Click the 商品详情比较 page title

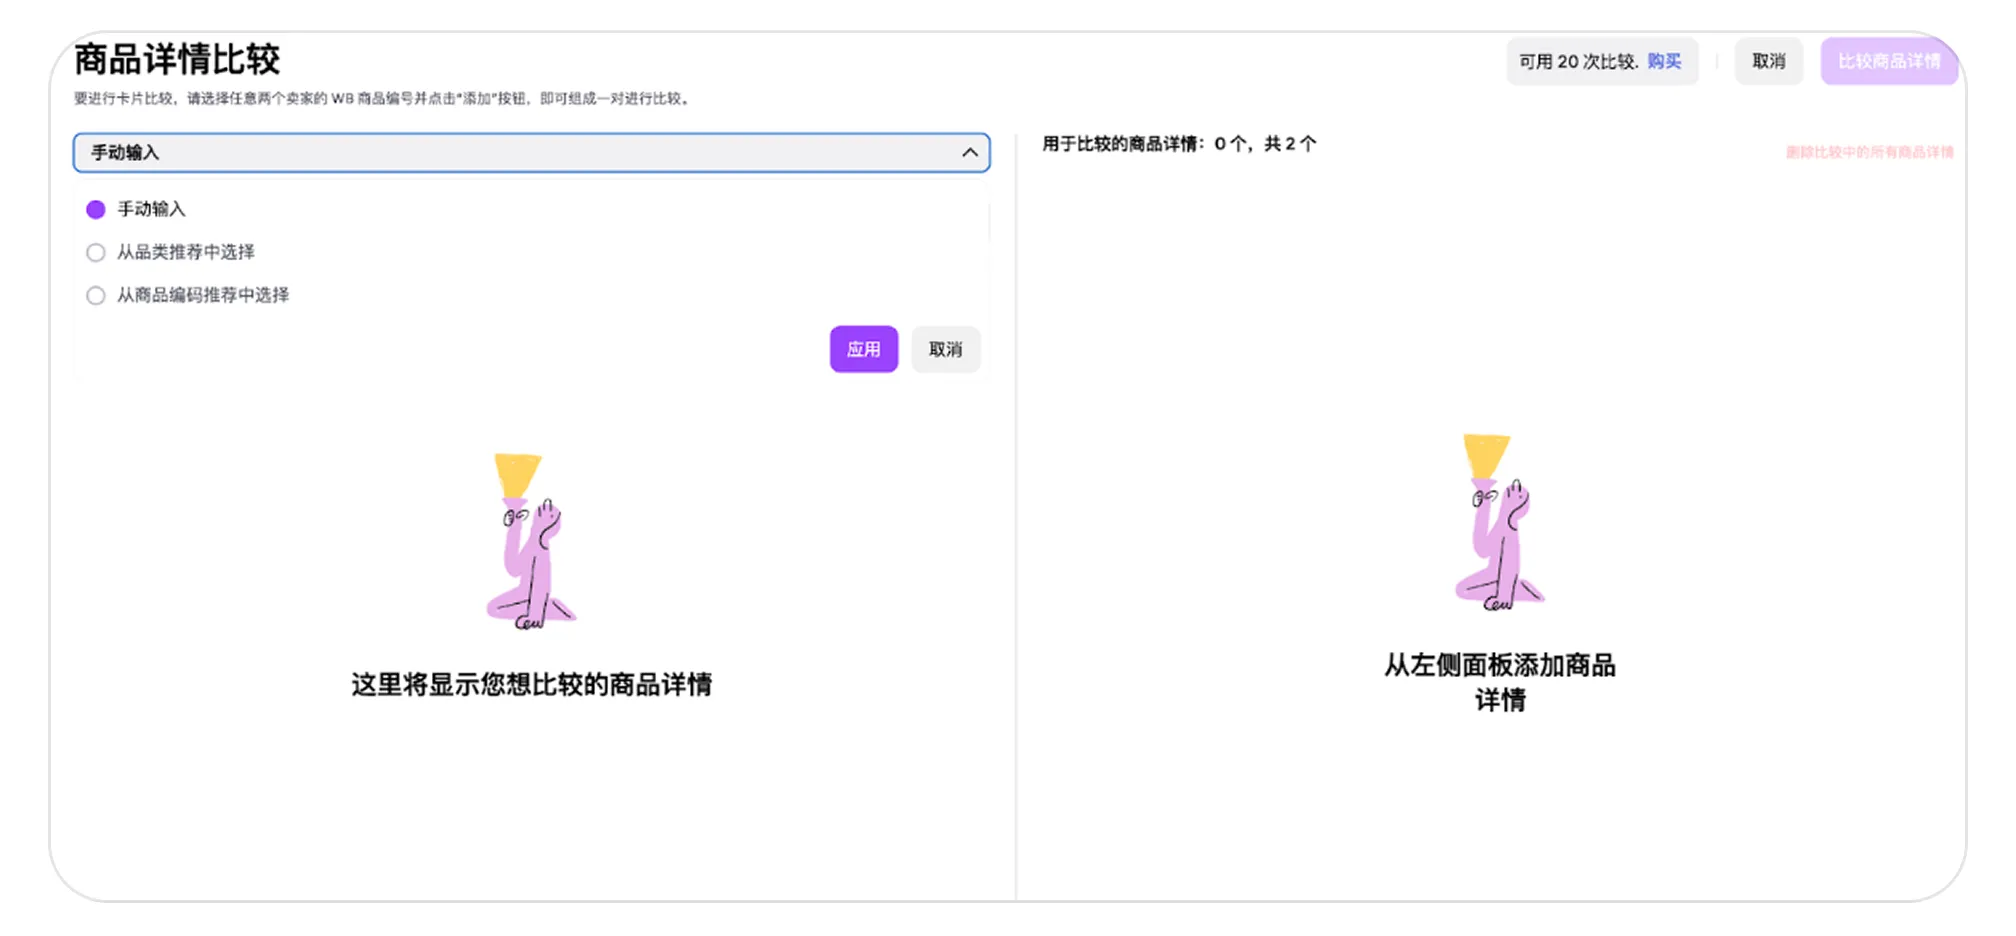click(177, 59)
